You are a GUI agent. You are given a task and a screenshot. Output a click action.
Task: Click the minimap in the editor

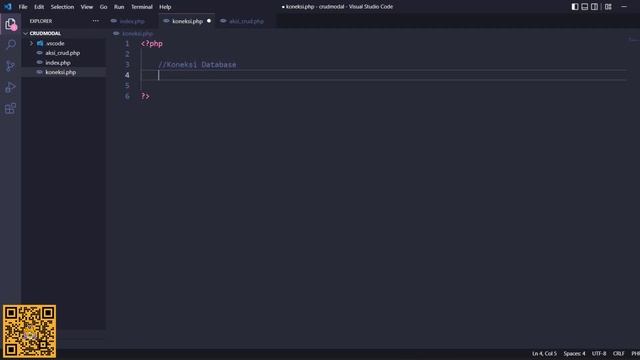click(633, 40)
